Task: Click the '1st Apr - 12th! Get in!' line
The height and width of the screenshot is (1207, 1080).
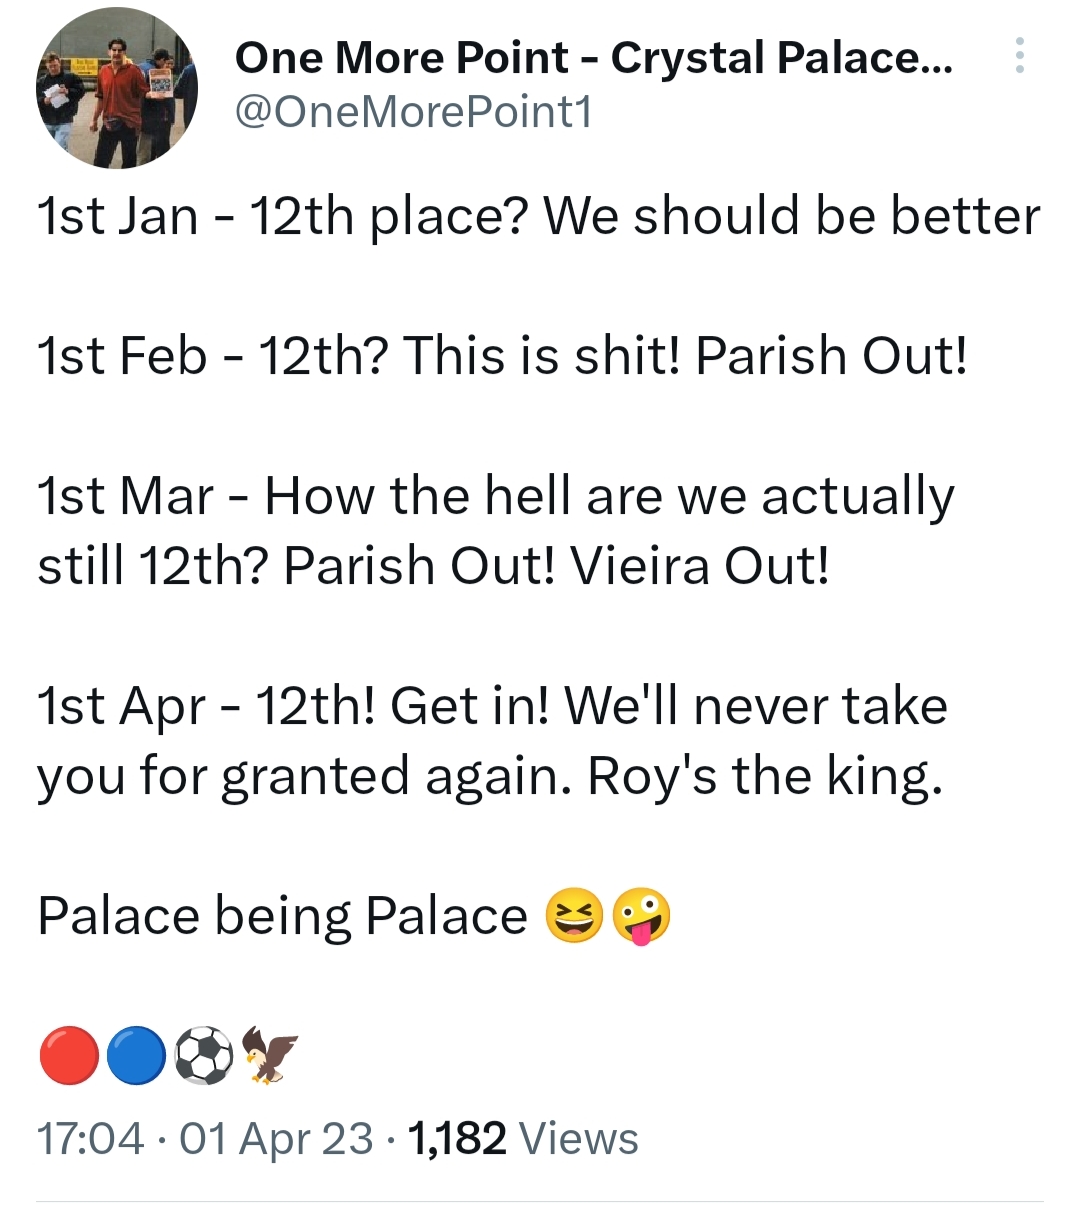Action: coord(492,706)
